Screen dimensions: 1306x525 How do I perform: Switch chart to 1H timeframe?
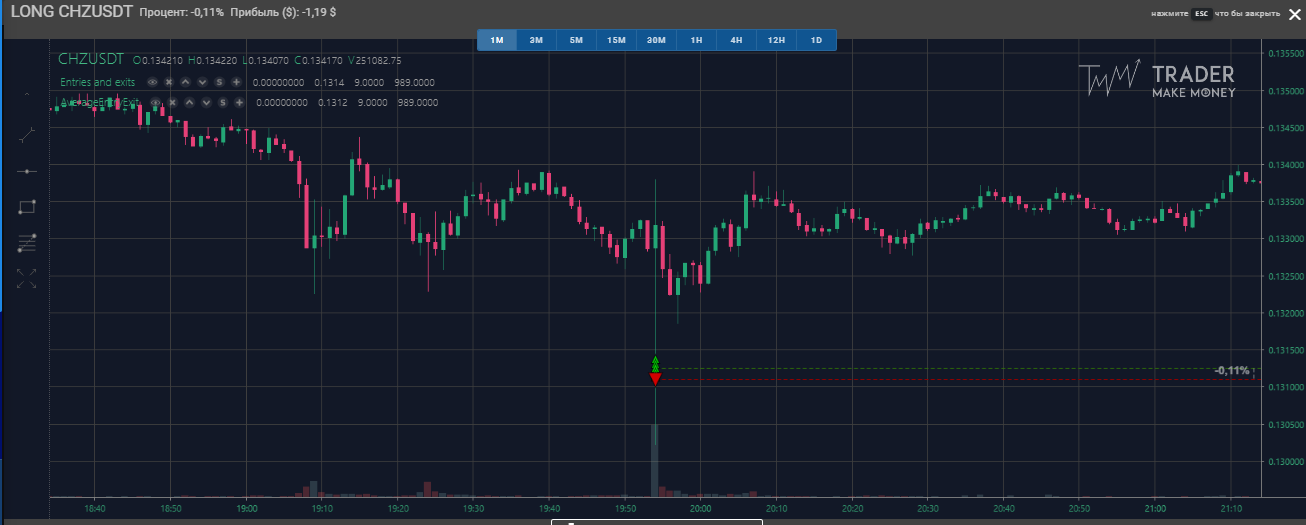696,40
